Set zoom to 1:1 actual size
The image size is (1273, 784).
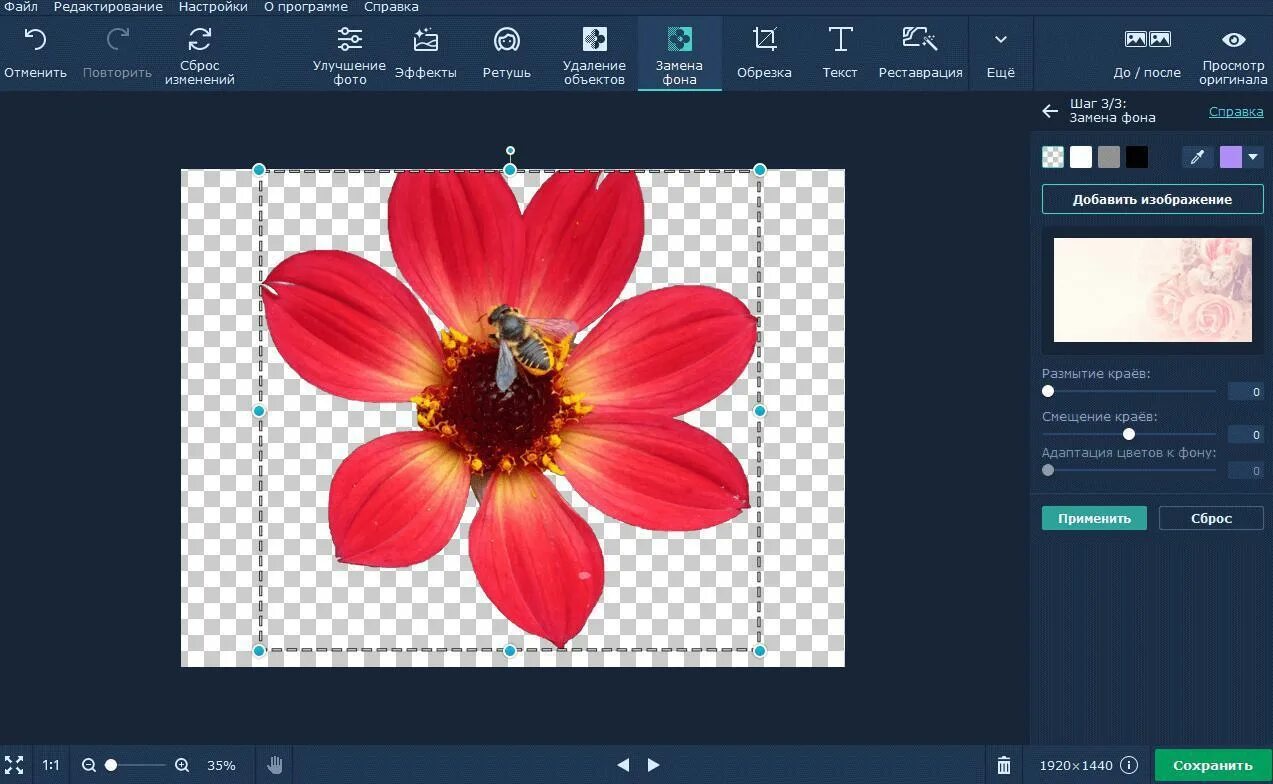pyautogui.click(x=51, y=765)
